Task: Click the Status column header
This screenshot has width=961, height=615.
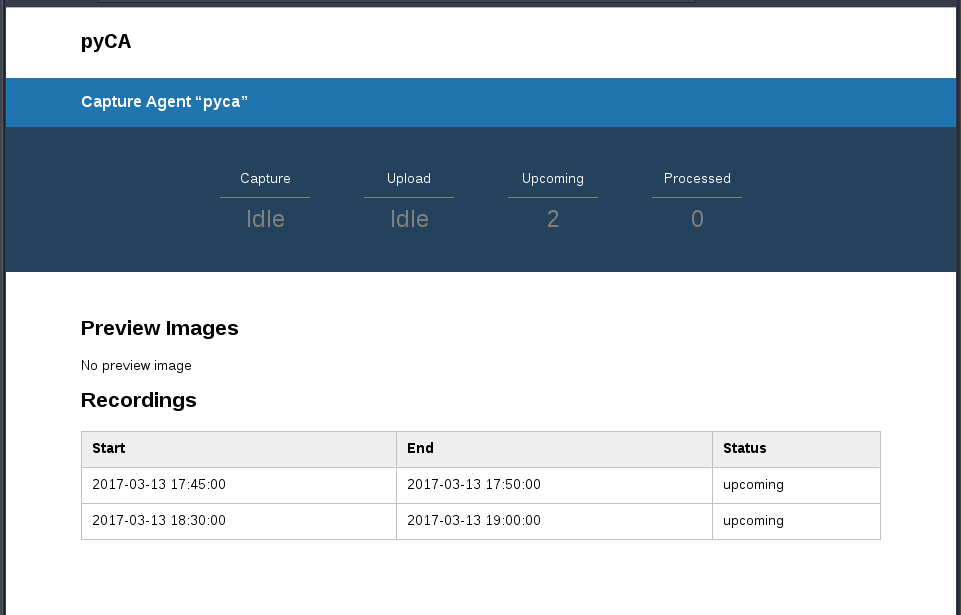Action: click(x=743, y=448)
